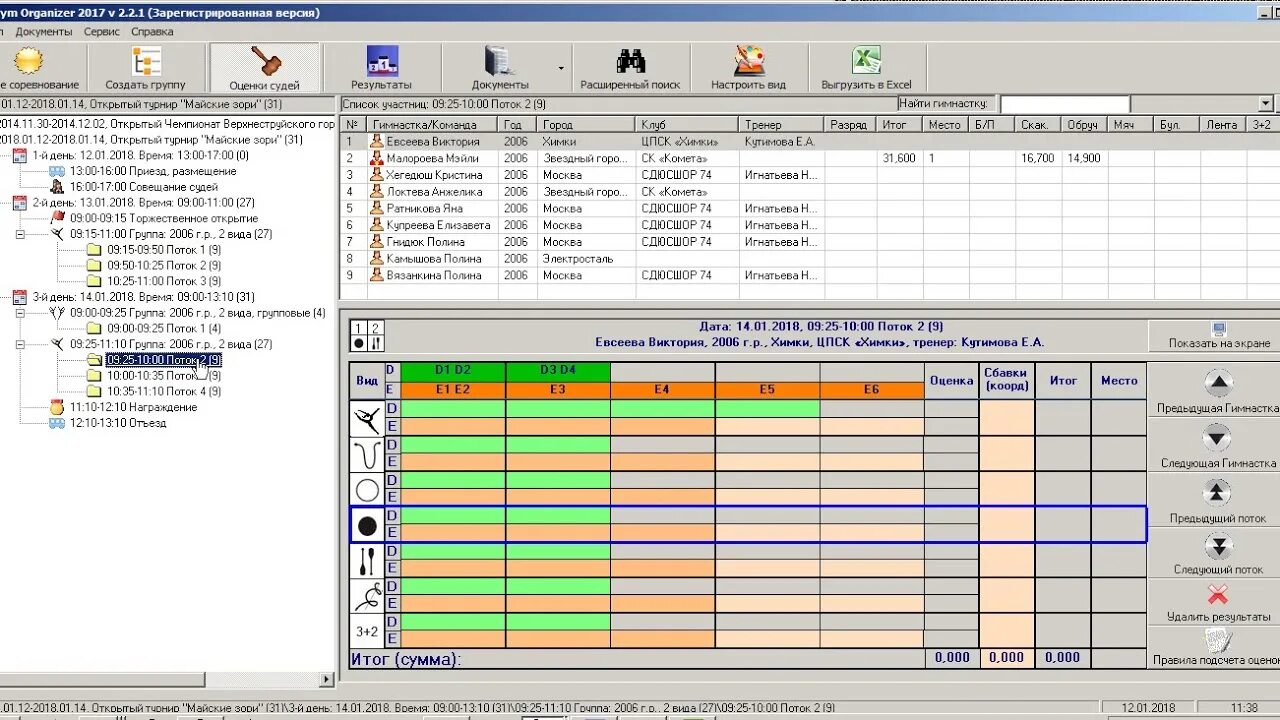Select the clubs apparatus icon
This screenshot has width=1280, height=720.
[x=367, y=561]
